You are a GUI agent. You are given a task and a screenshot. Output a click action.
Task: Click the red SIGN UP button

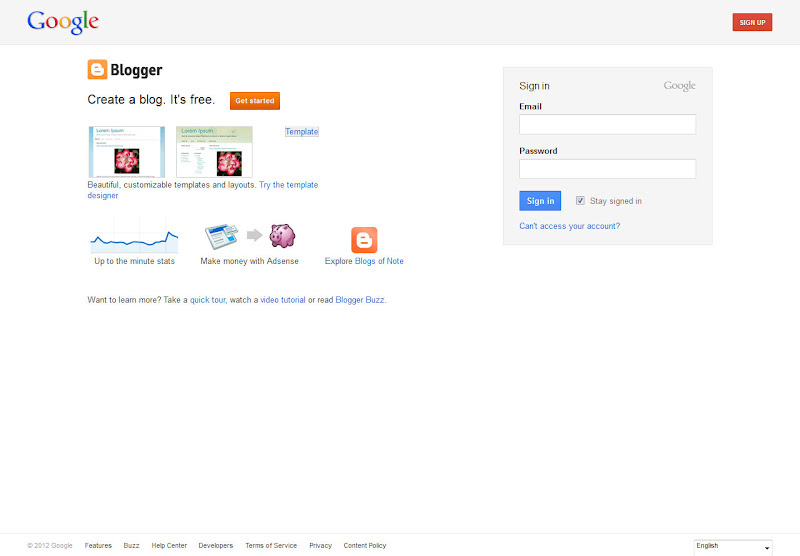[x=753, y=22]
